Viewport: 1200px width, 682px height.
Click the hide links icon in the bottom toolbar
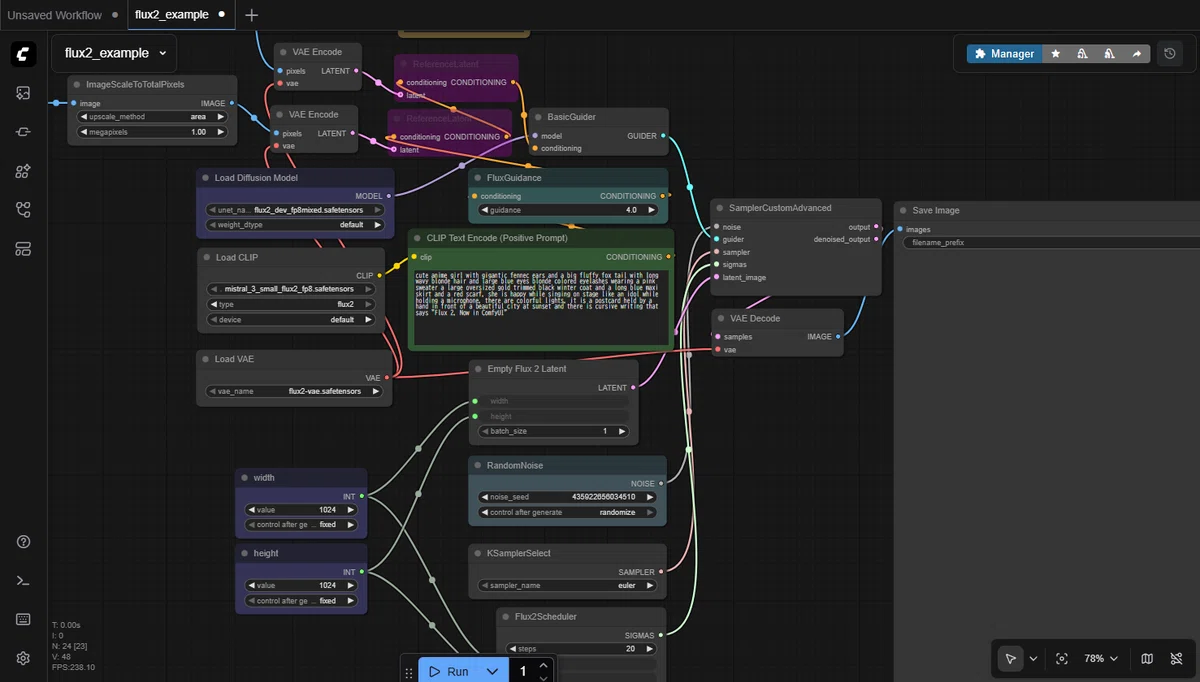tap(1176, 659)
